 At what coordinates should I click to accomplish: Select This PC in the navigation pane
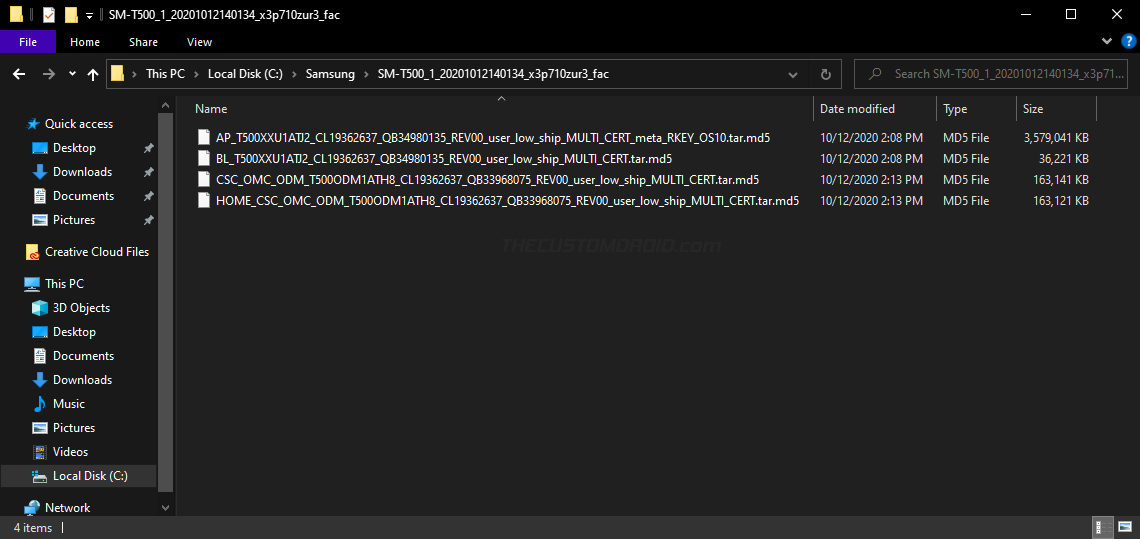click(64, 284)
